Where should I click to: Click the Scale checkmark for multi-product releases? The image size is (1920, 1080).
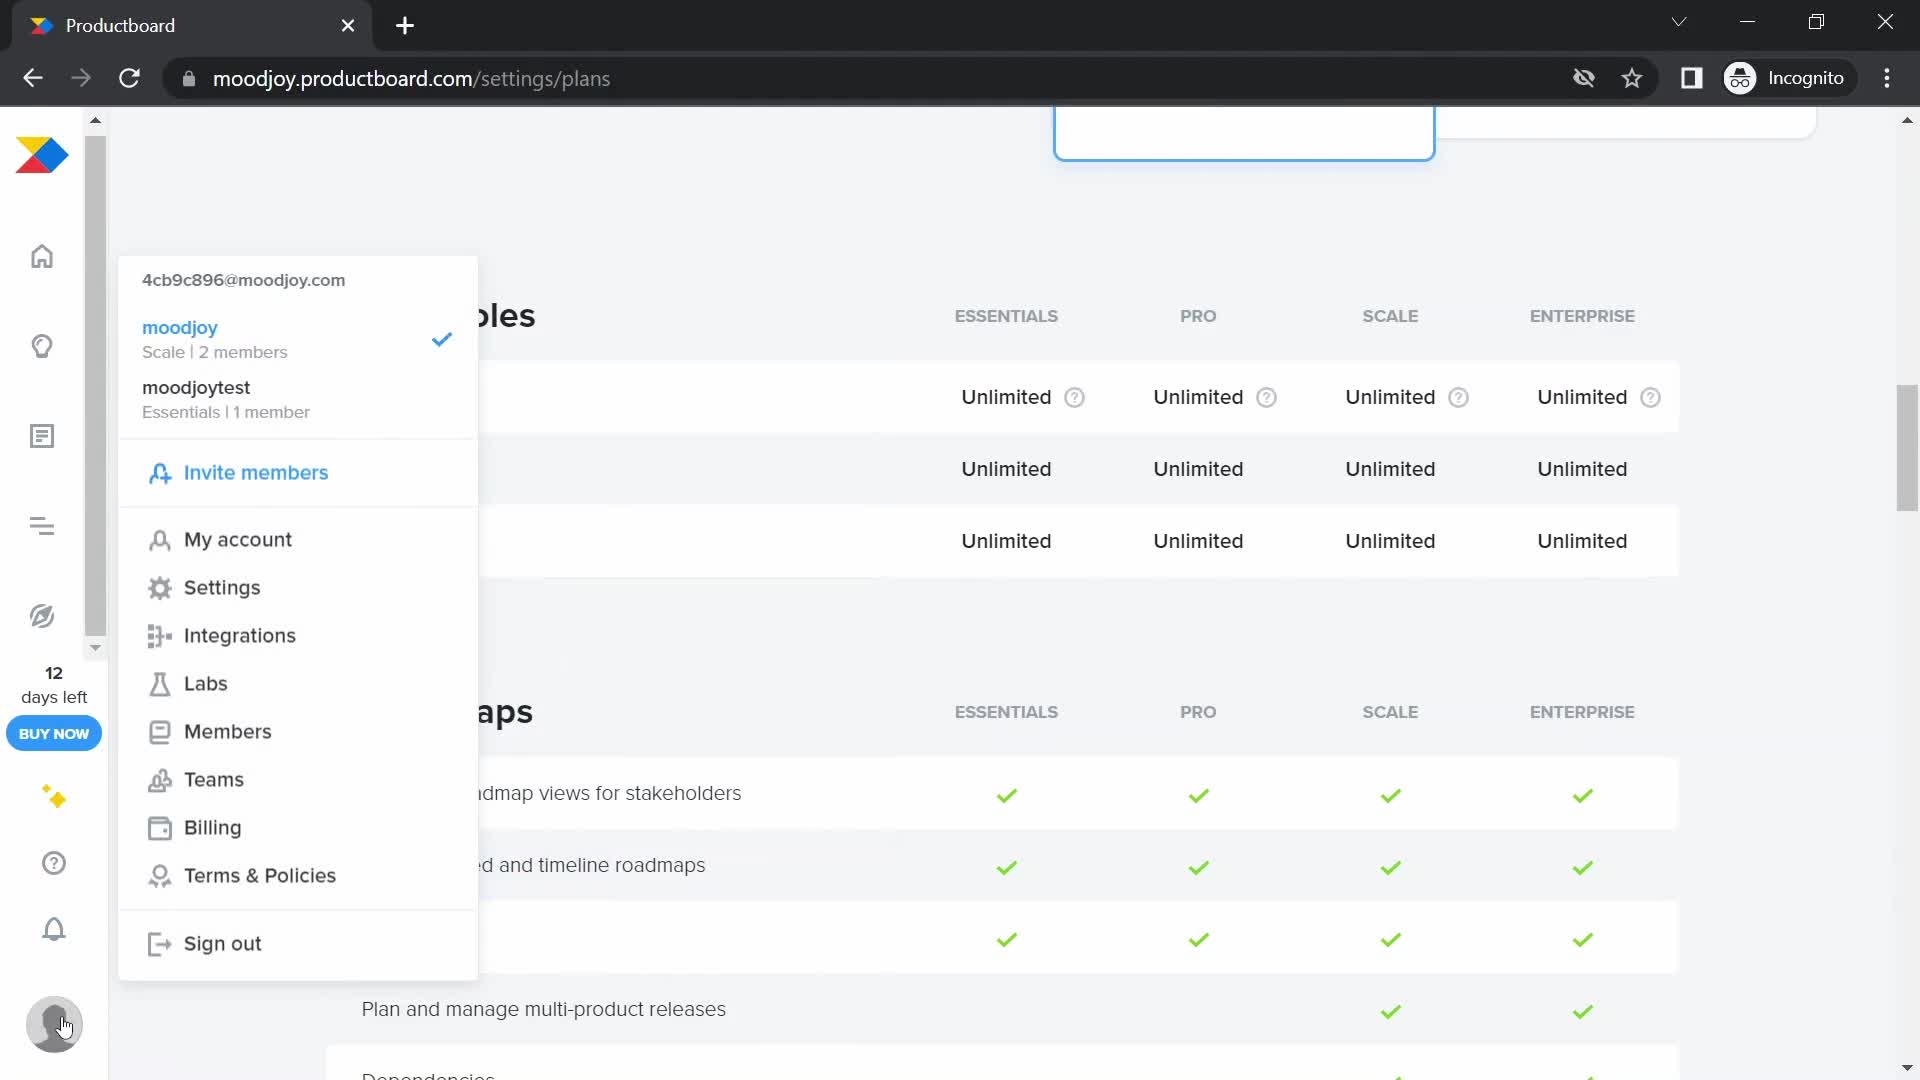pos(1391,1012)
